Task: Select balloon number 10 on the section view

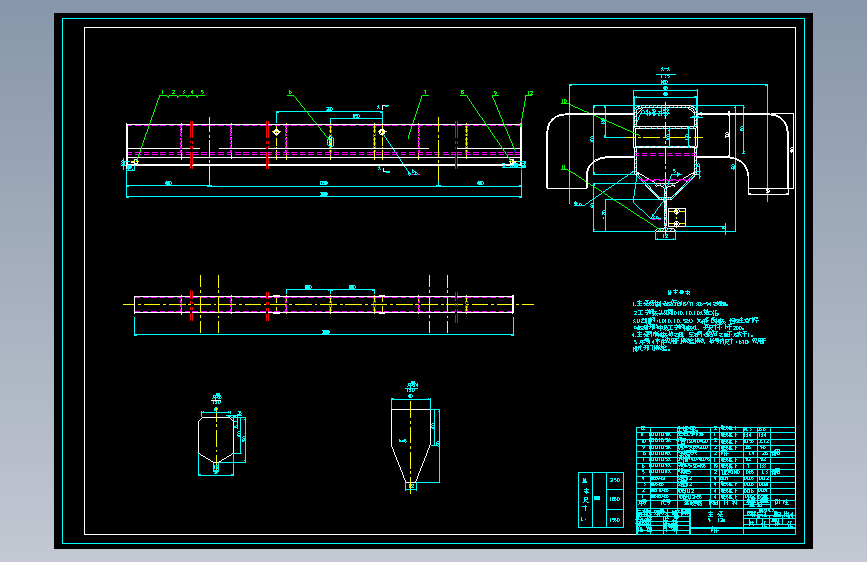Action: click(x=564, y=101)
